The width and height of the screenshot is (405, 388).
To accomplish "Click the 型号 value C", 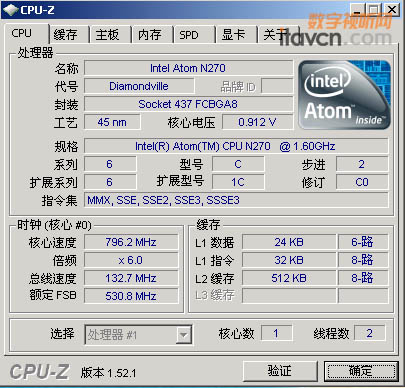I will 238,164.
